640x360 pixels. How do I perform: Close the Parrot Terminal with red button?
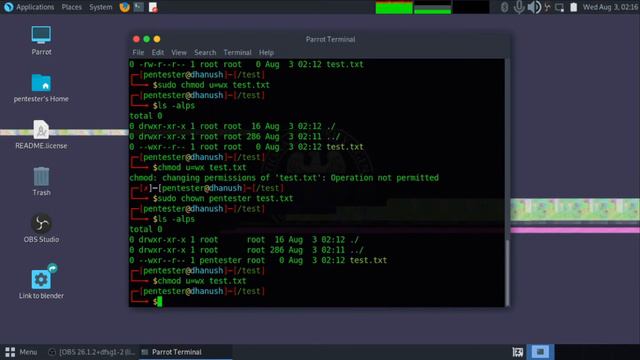click(x=136, y=39)
